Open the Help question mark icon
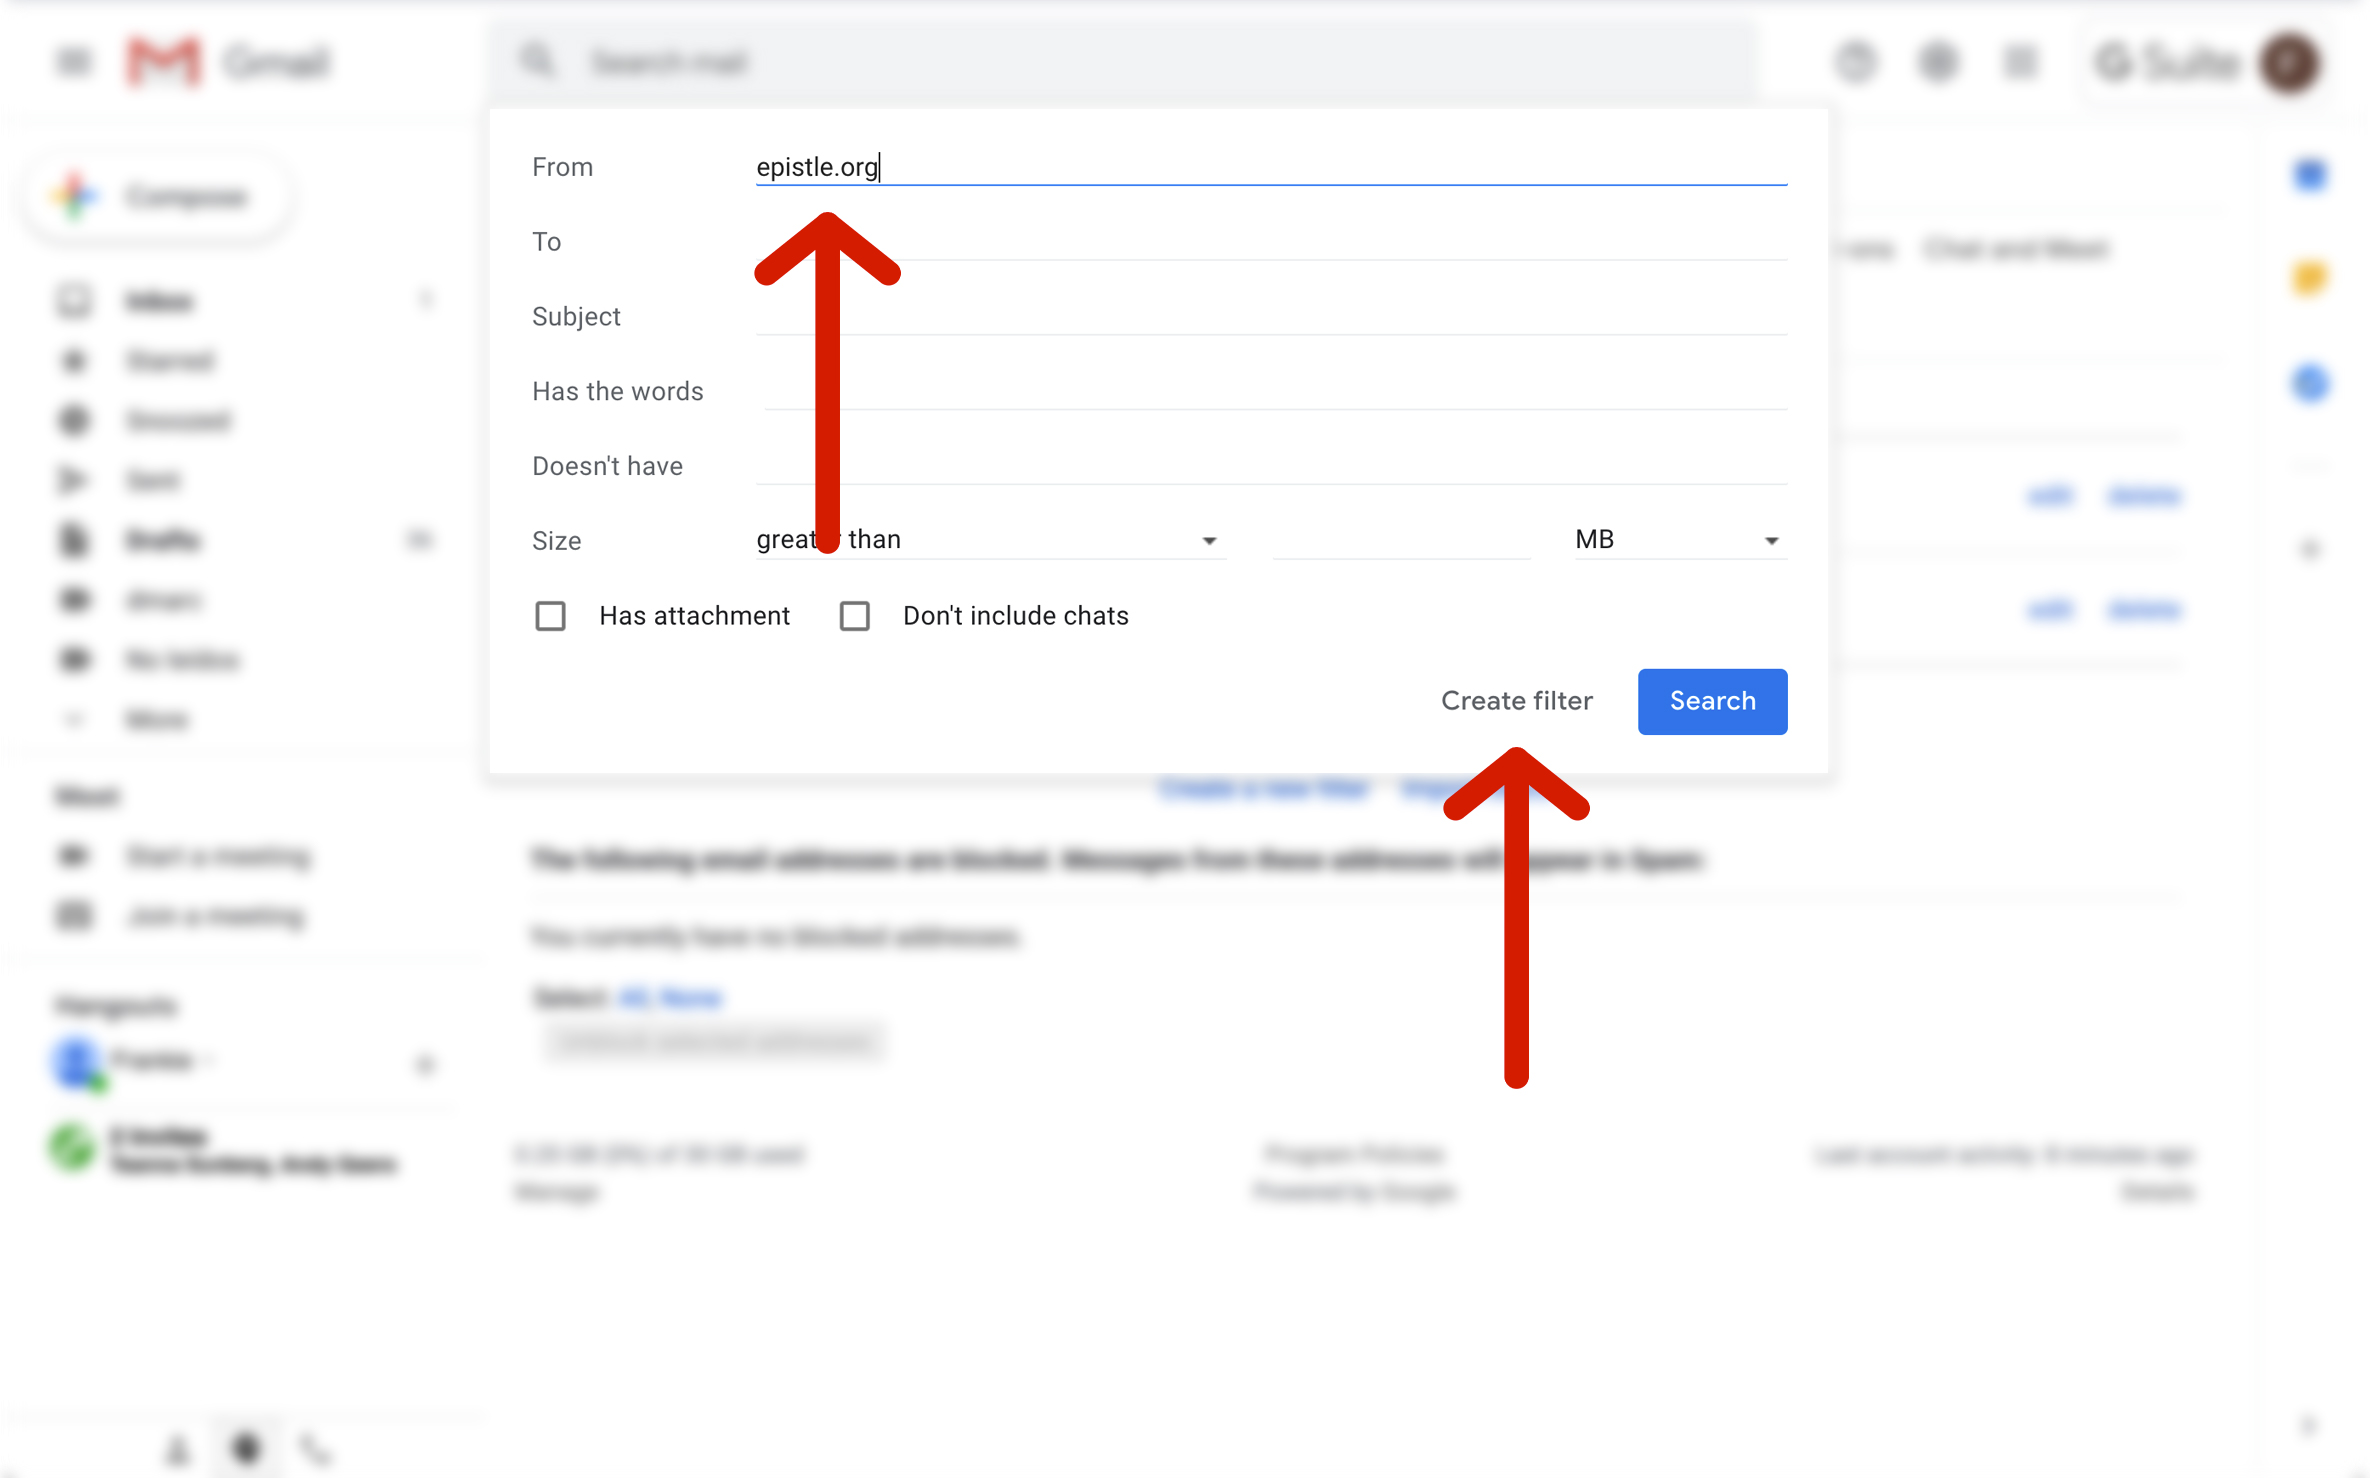Image resolution: width=2370 pixels, height=1478 pixels. click(1856, 62)
